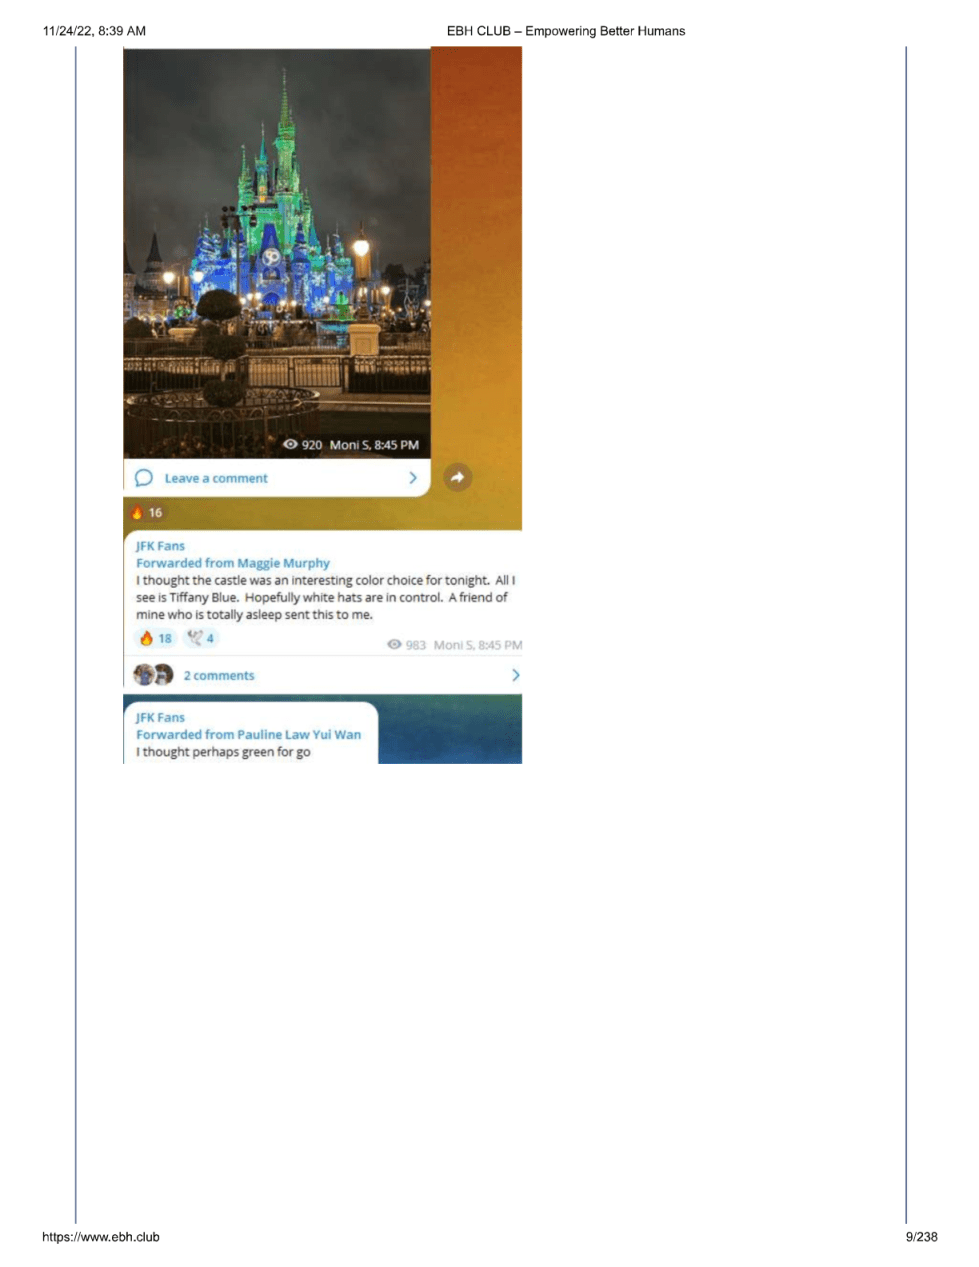The image size is (979, 1267).
Task: Click the forward arrow share button
Action: coord(457,478)
